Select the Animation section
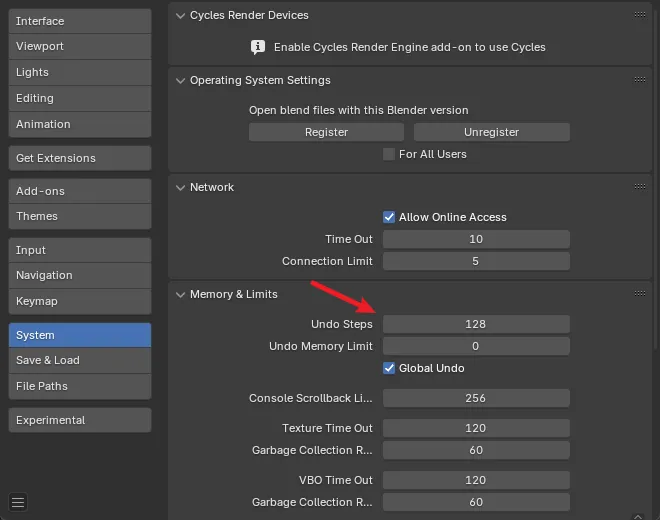 tap(80, 124)
